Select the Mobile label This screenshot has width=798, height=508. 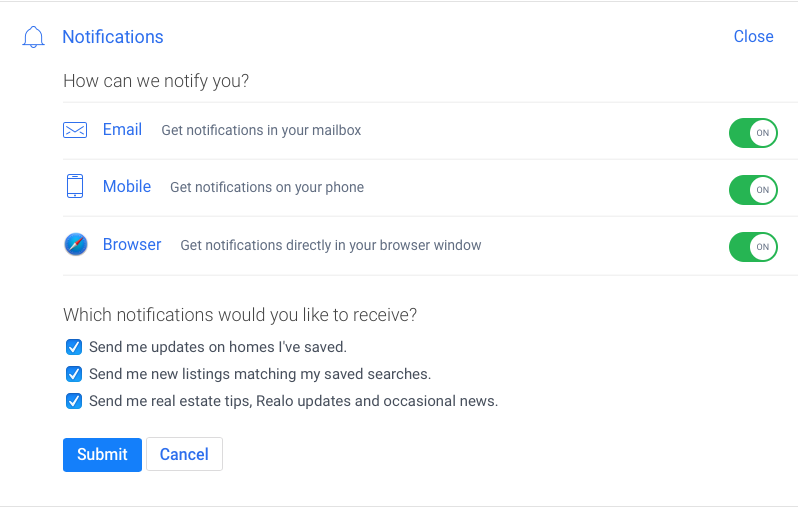click(127, 186)
